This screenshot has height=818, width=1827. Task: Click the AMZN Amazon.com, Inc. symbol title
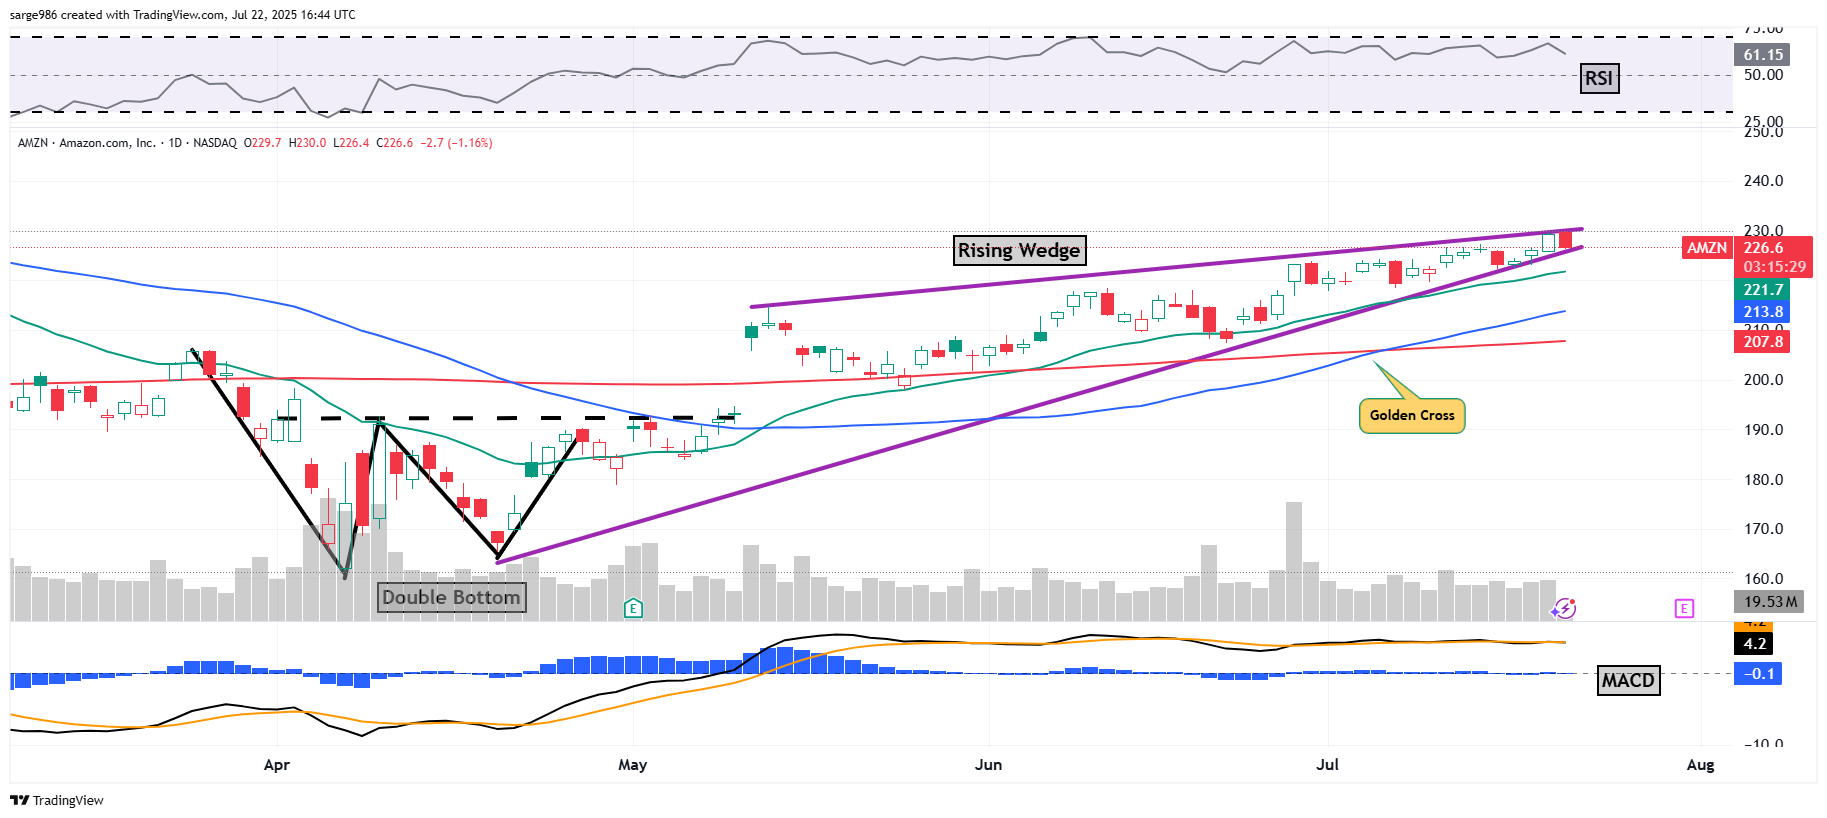click(x=87, y=143)
